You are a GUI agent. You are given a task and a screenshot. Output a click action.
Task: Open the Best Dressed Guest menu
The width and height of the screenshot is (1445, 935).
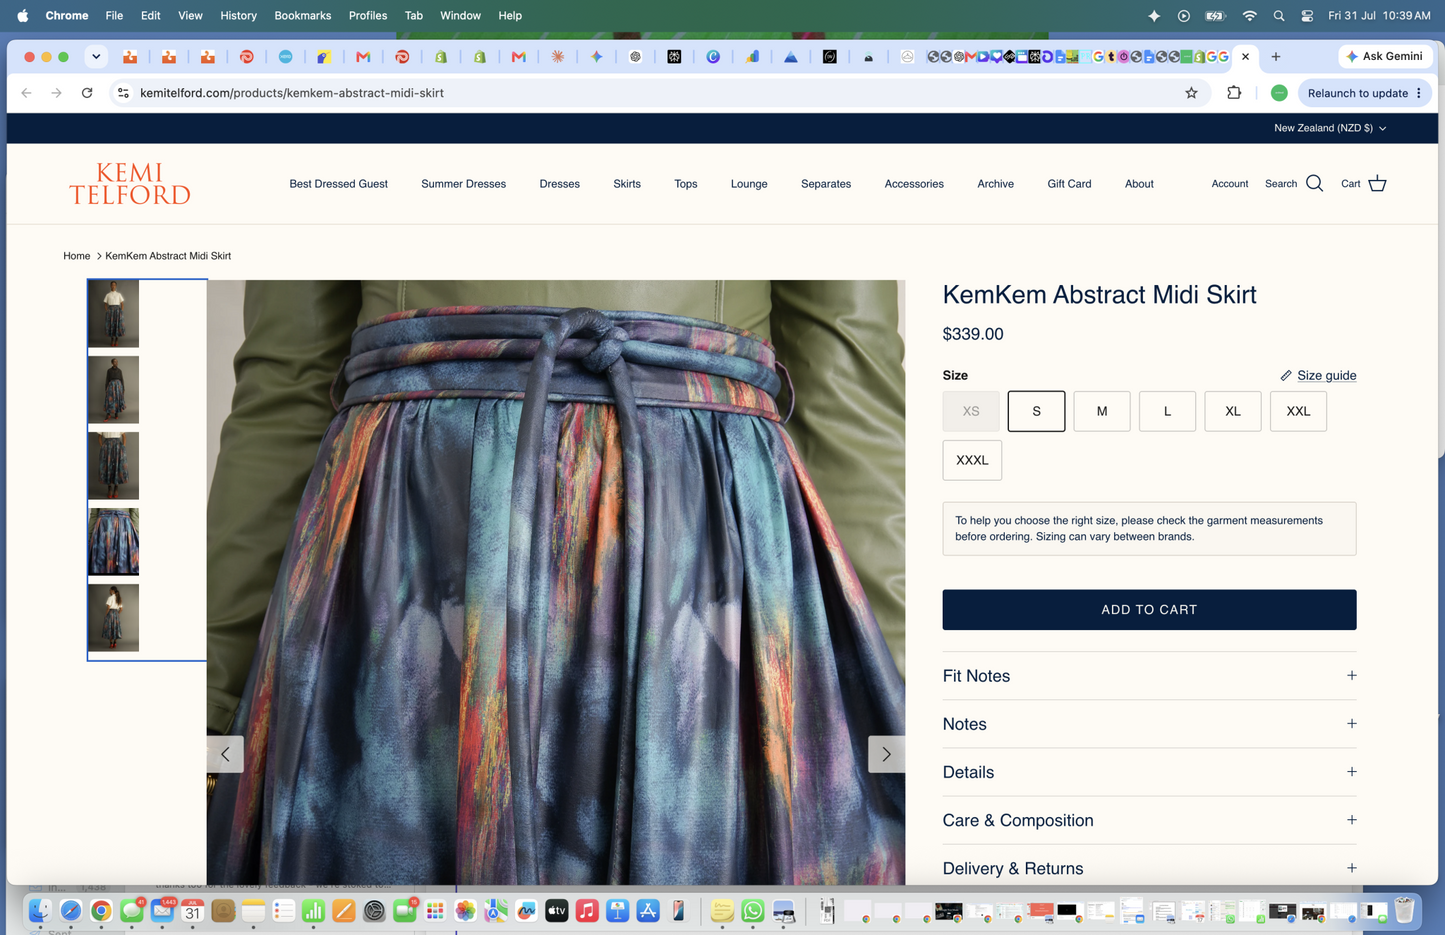(x=338, y=184)
